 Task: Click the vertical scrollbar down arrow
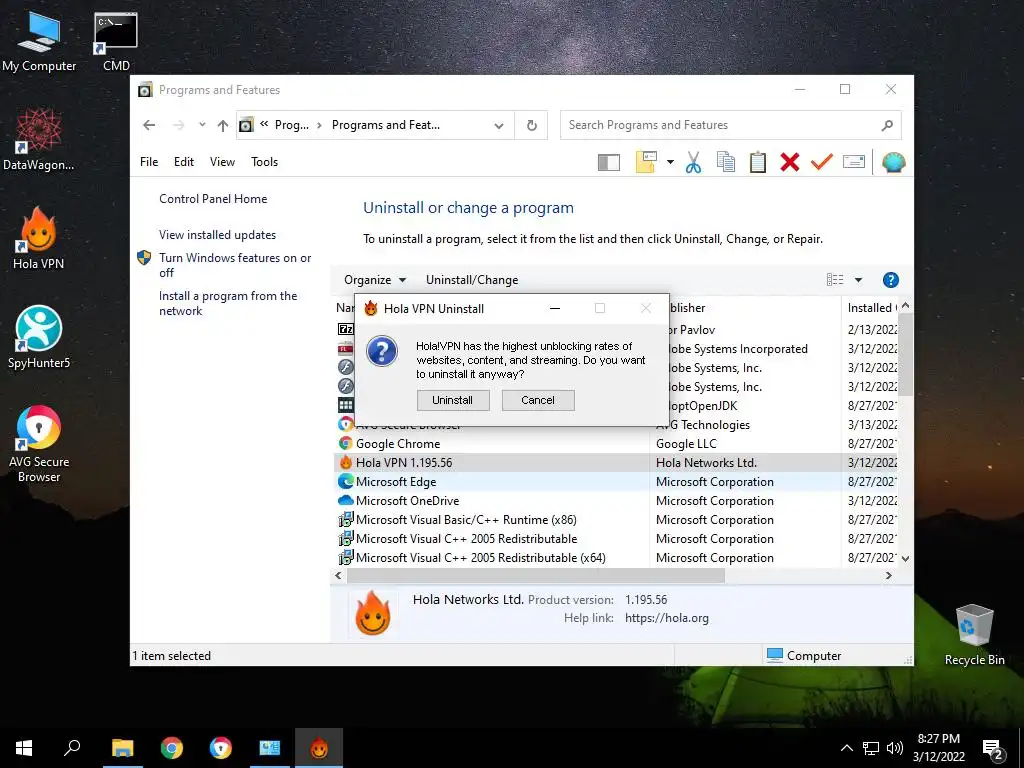click(x=905, y=558)
